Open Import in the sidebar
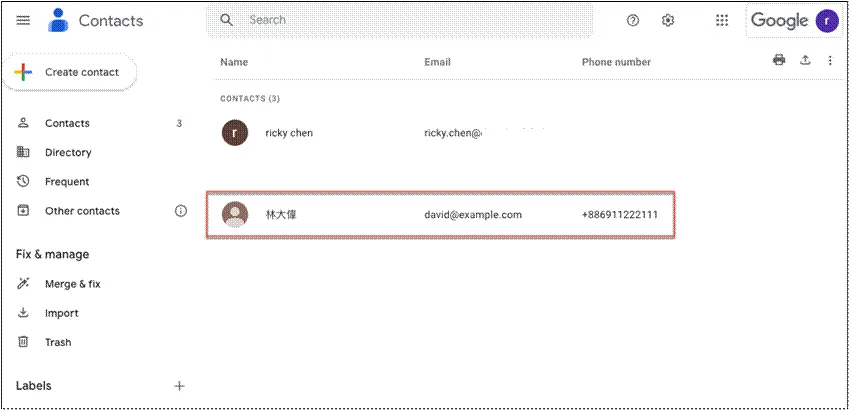The height and width of the screenshot is (410, 849). coord(61,313)
